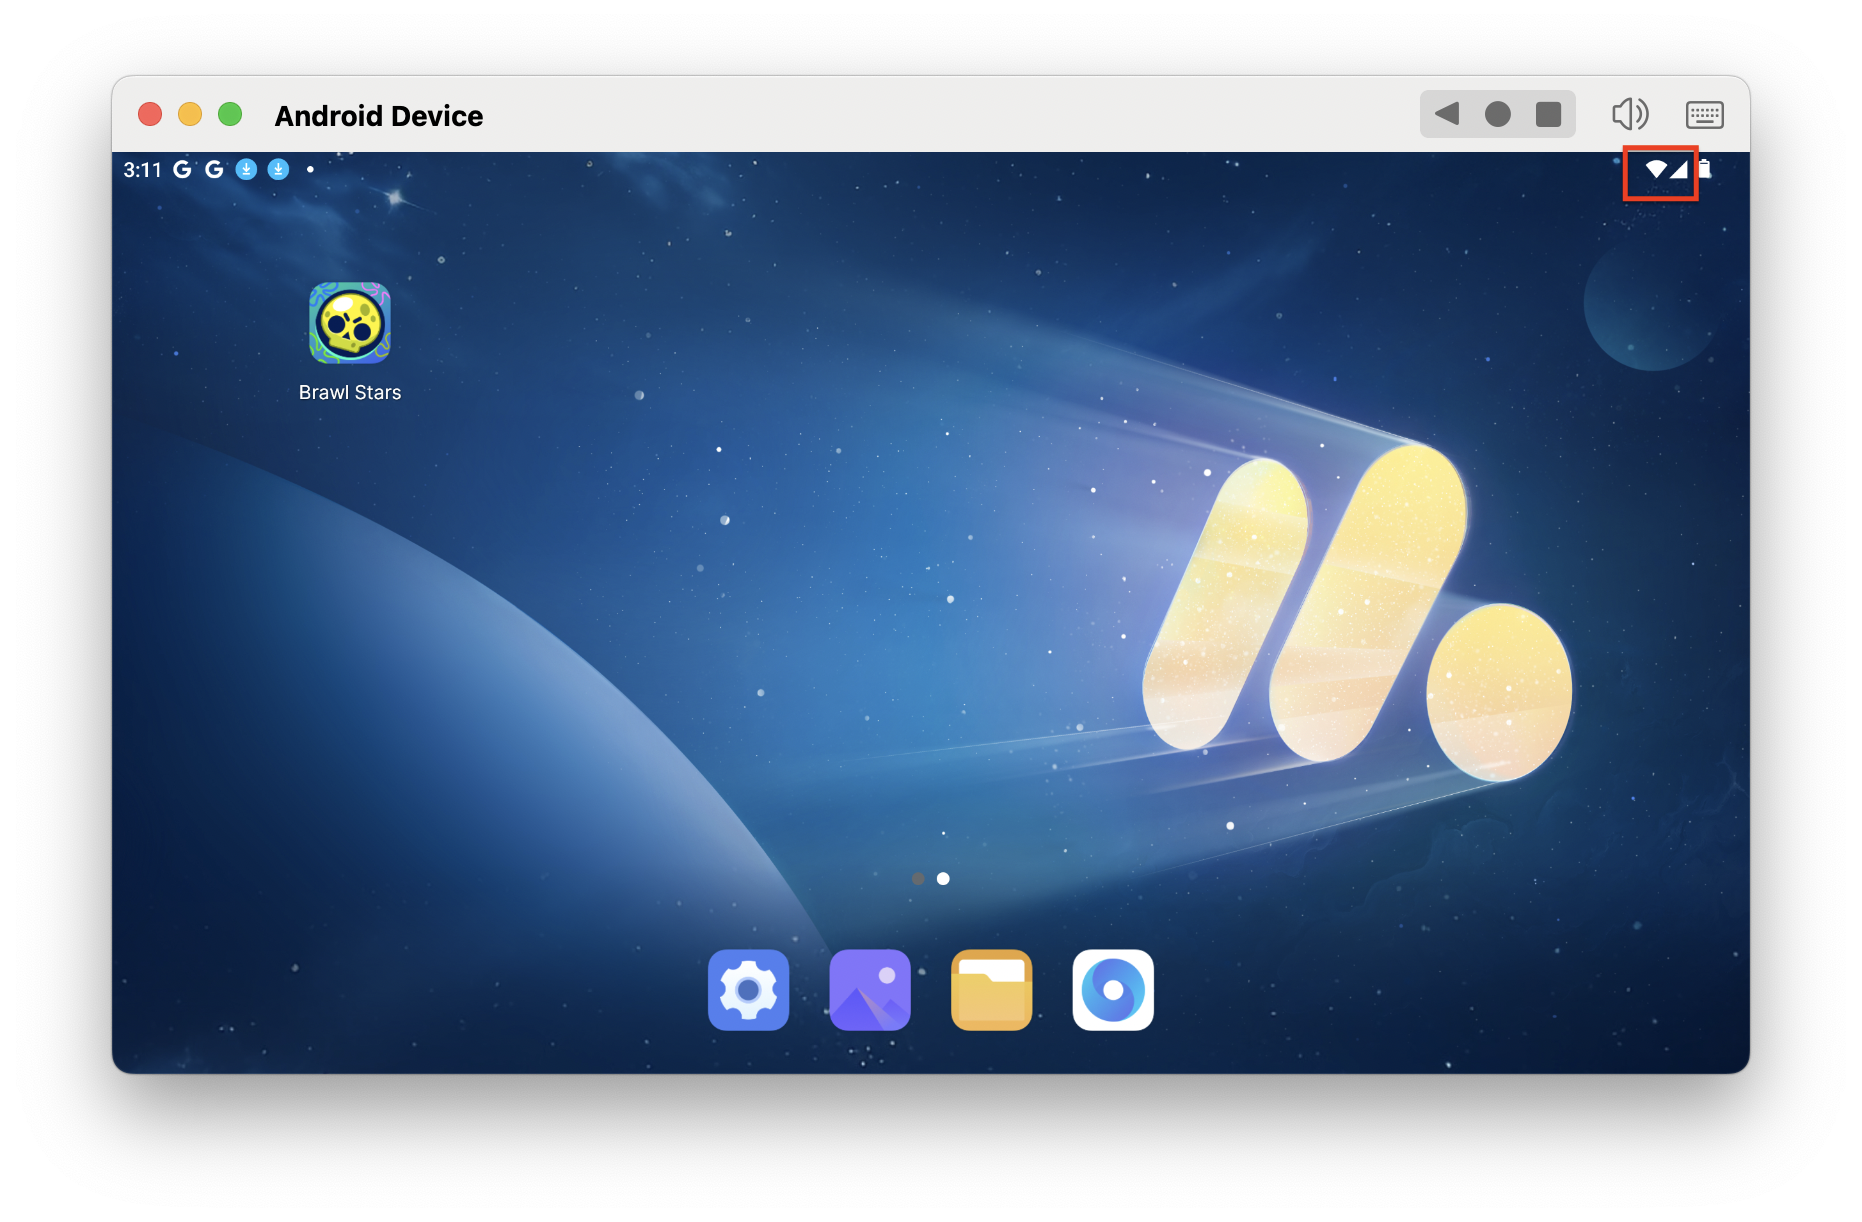Select the second home page indicator dot
This screenshot has width=1862, height=1222.
943,878
